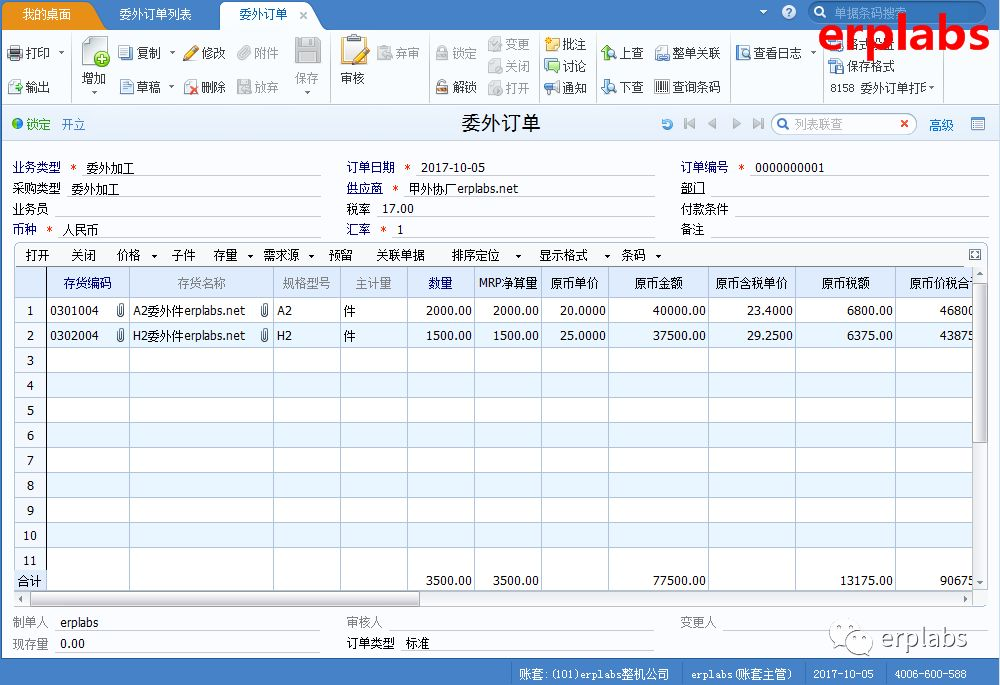
Task: Click the 存货编码 column header
Action: (x=87, y=283)
